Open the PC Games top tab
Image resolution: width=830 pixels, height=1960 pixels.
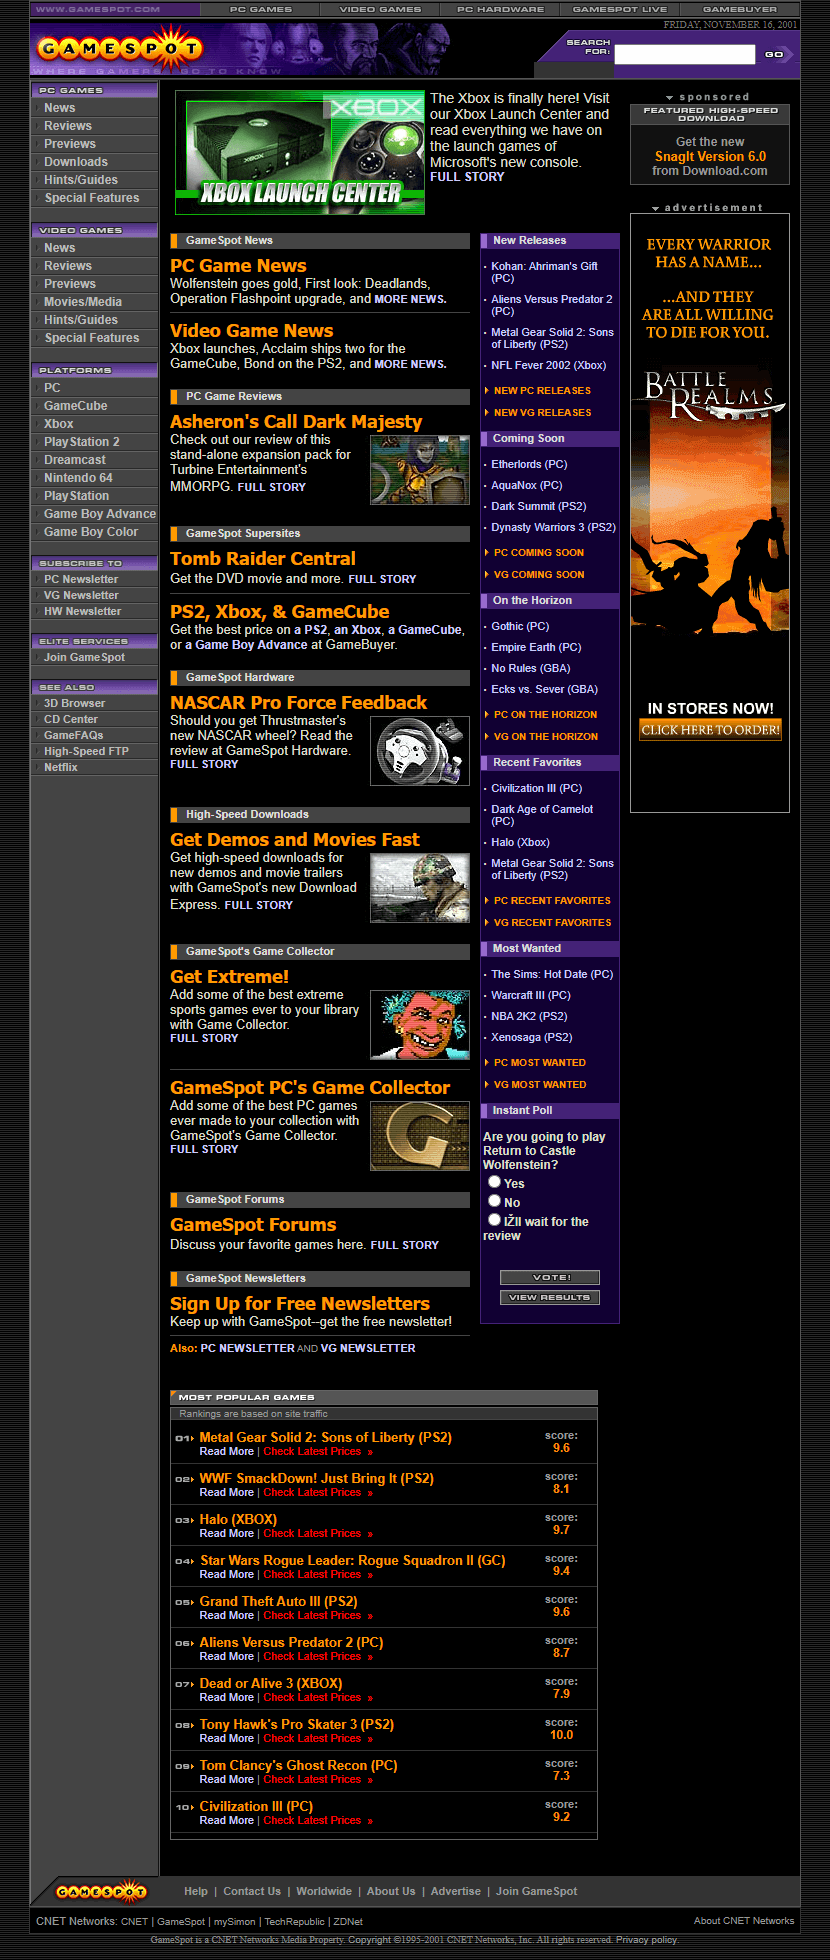[x=260, y=9]
